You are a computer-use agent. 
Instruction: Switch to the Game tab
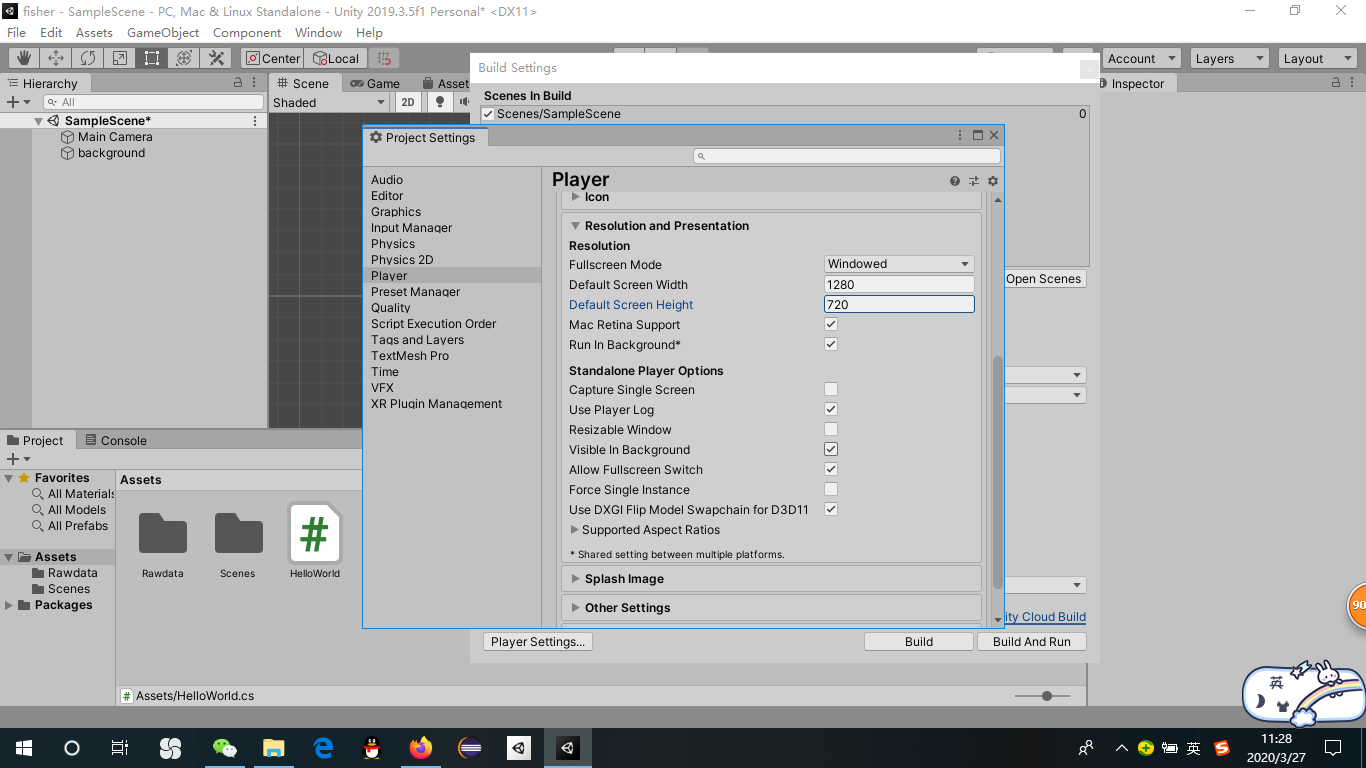tap(375, 84)
